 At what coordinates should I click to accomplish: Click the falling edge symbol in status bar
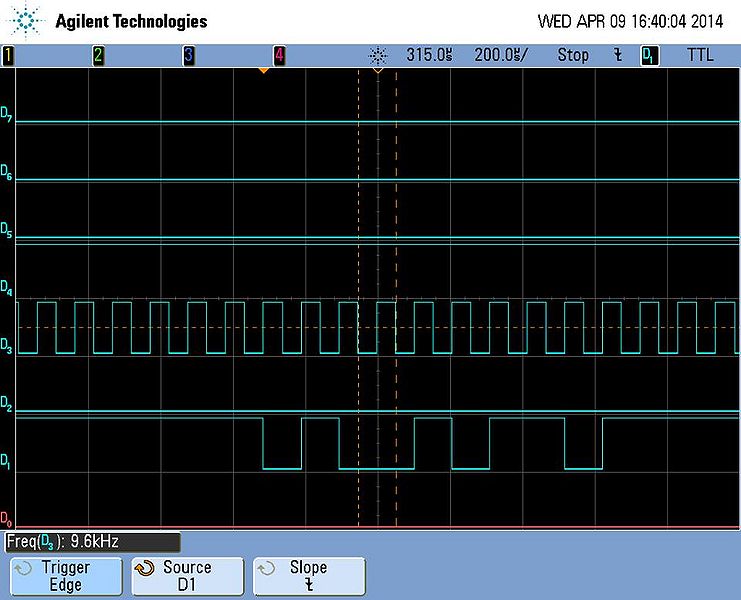[617, 56]
